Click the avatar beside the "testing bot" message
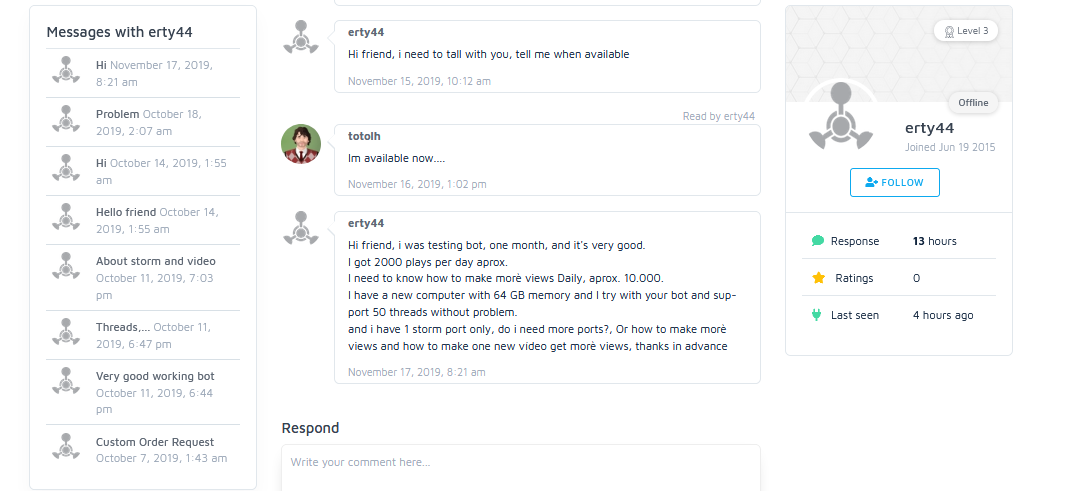Image resolution: width=1067 pixels, height=491 pixels. click(301, 229)
